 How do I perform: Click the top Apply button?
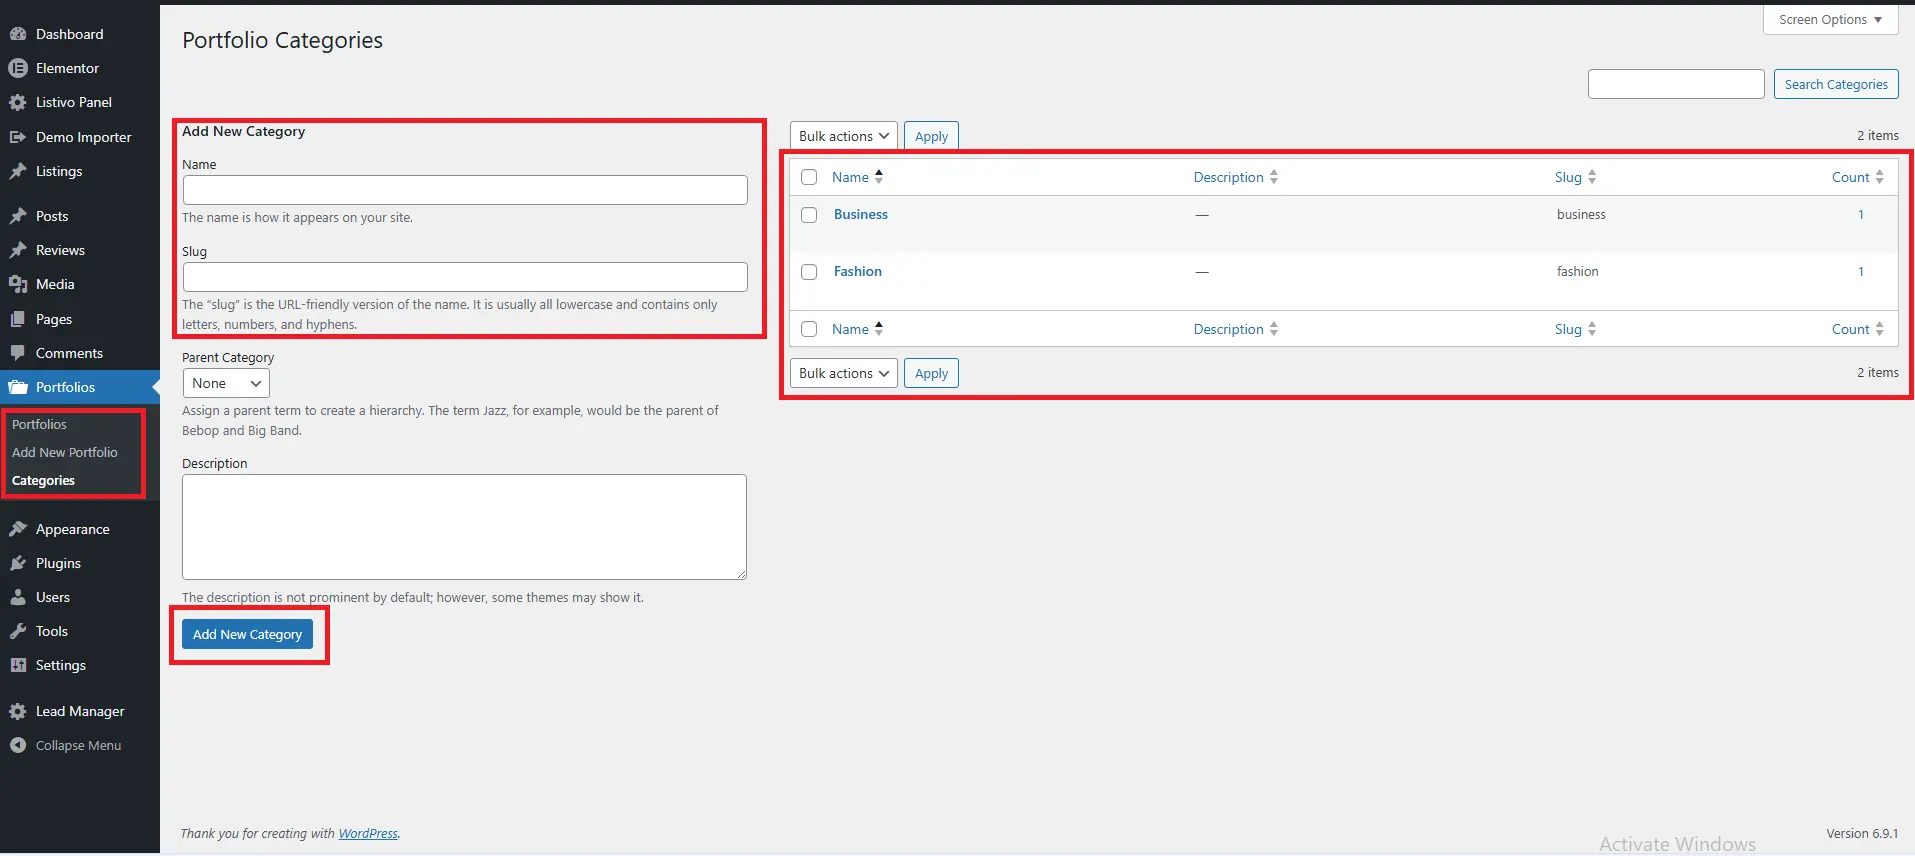tap(931, 136)
